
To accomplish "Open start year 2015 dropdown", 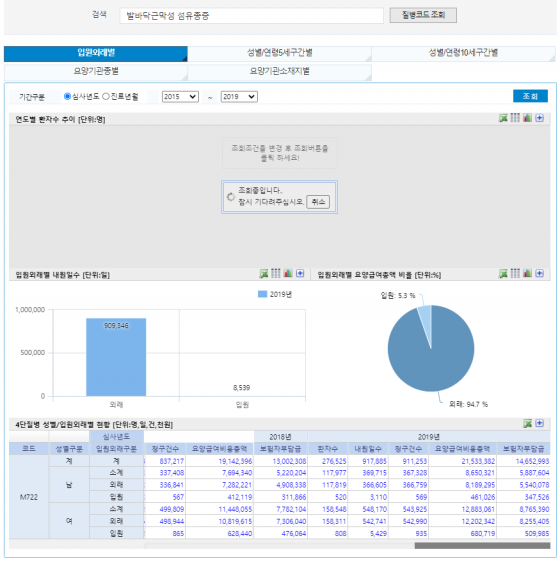I will coord(180,97).
